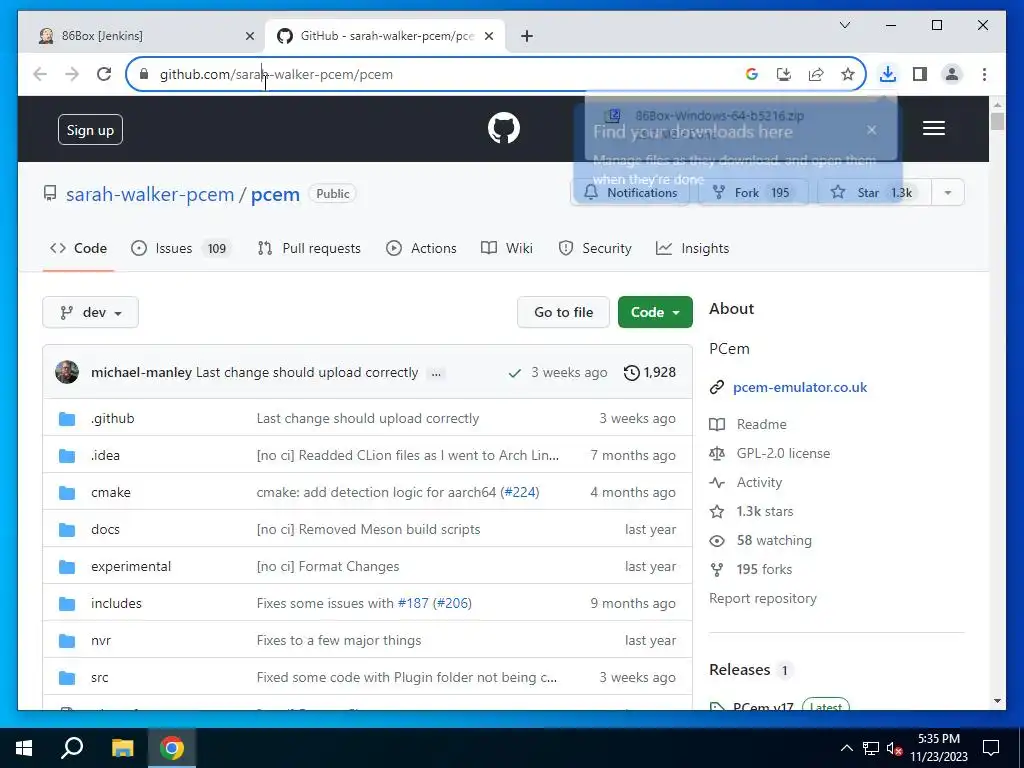This screenshot has height=768, width=1024.
Task: Click the Notifications button
Action: click(x=630, y=193)
